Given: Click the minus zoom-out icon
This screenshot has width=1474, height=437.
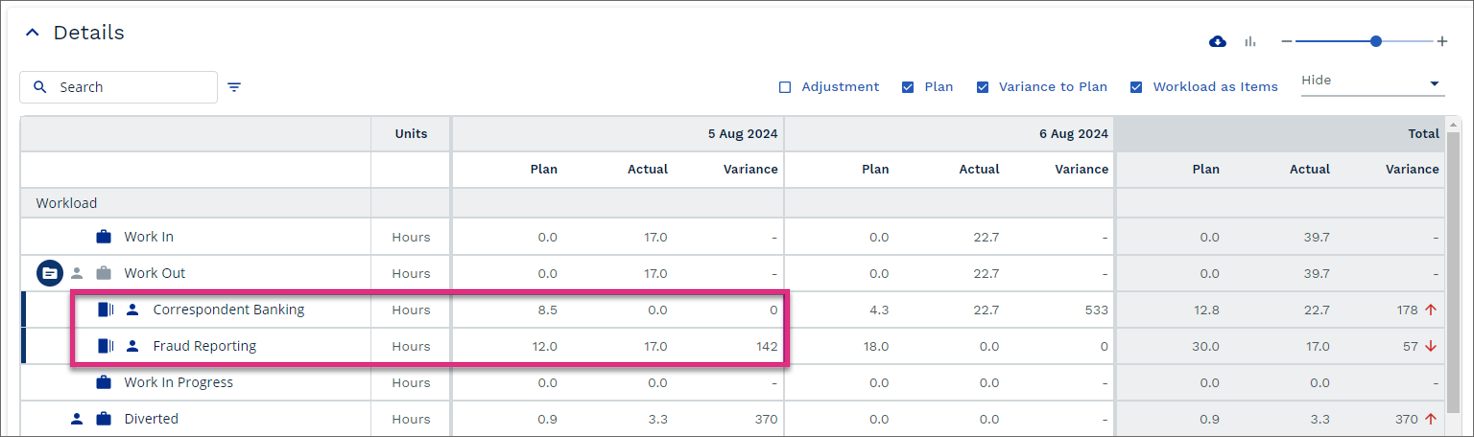Looking at the screenshot, I should (1287, 41).
